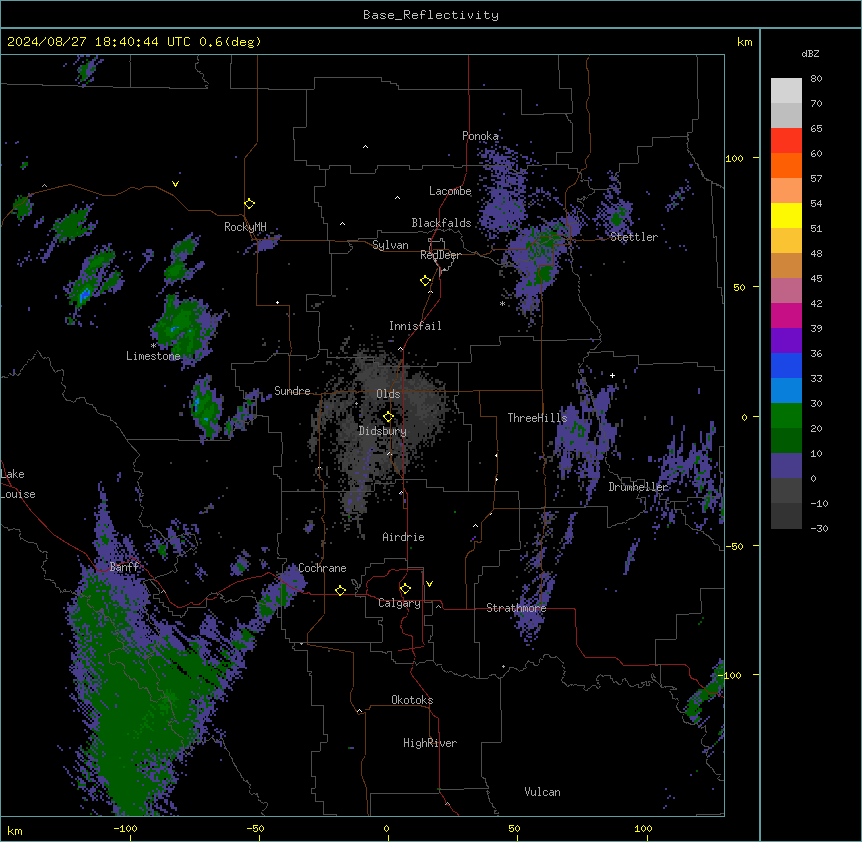Click the yellow v marker northeast of Calgary
862x842 pixels.
[x=429, y=584]
